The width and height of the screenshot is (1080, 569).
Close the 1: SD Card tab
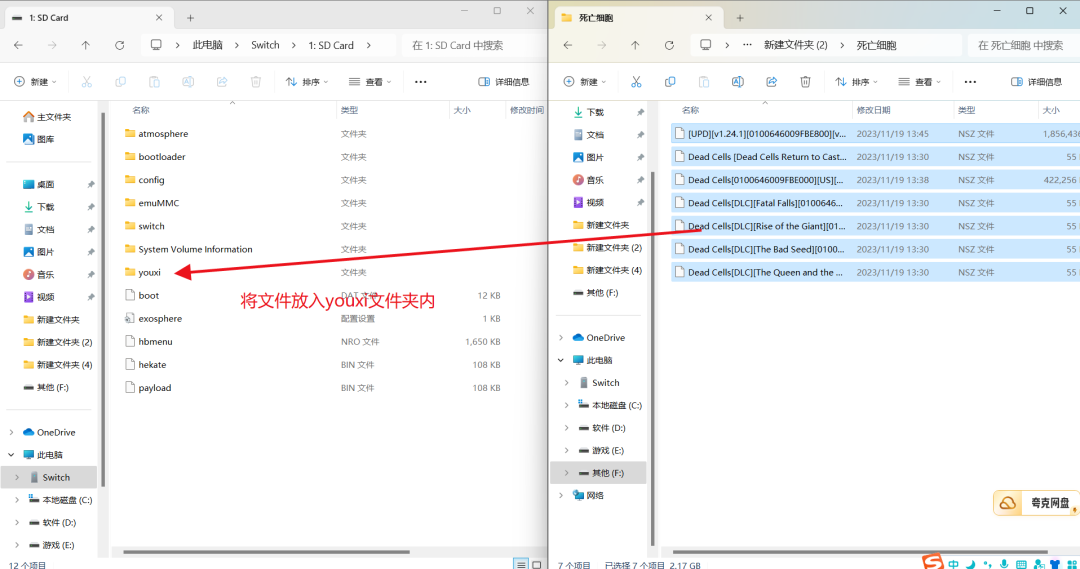[x=159, y=18]
